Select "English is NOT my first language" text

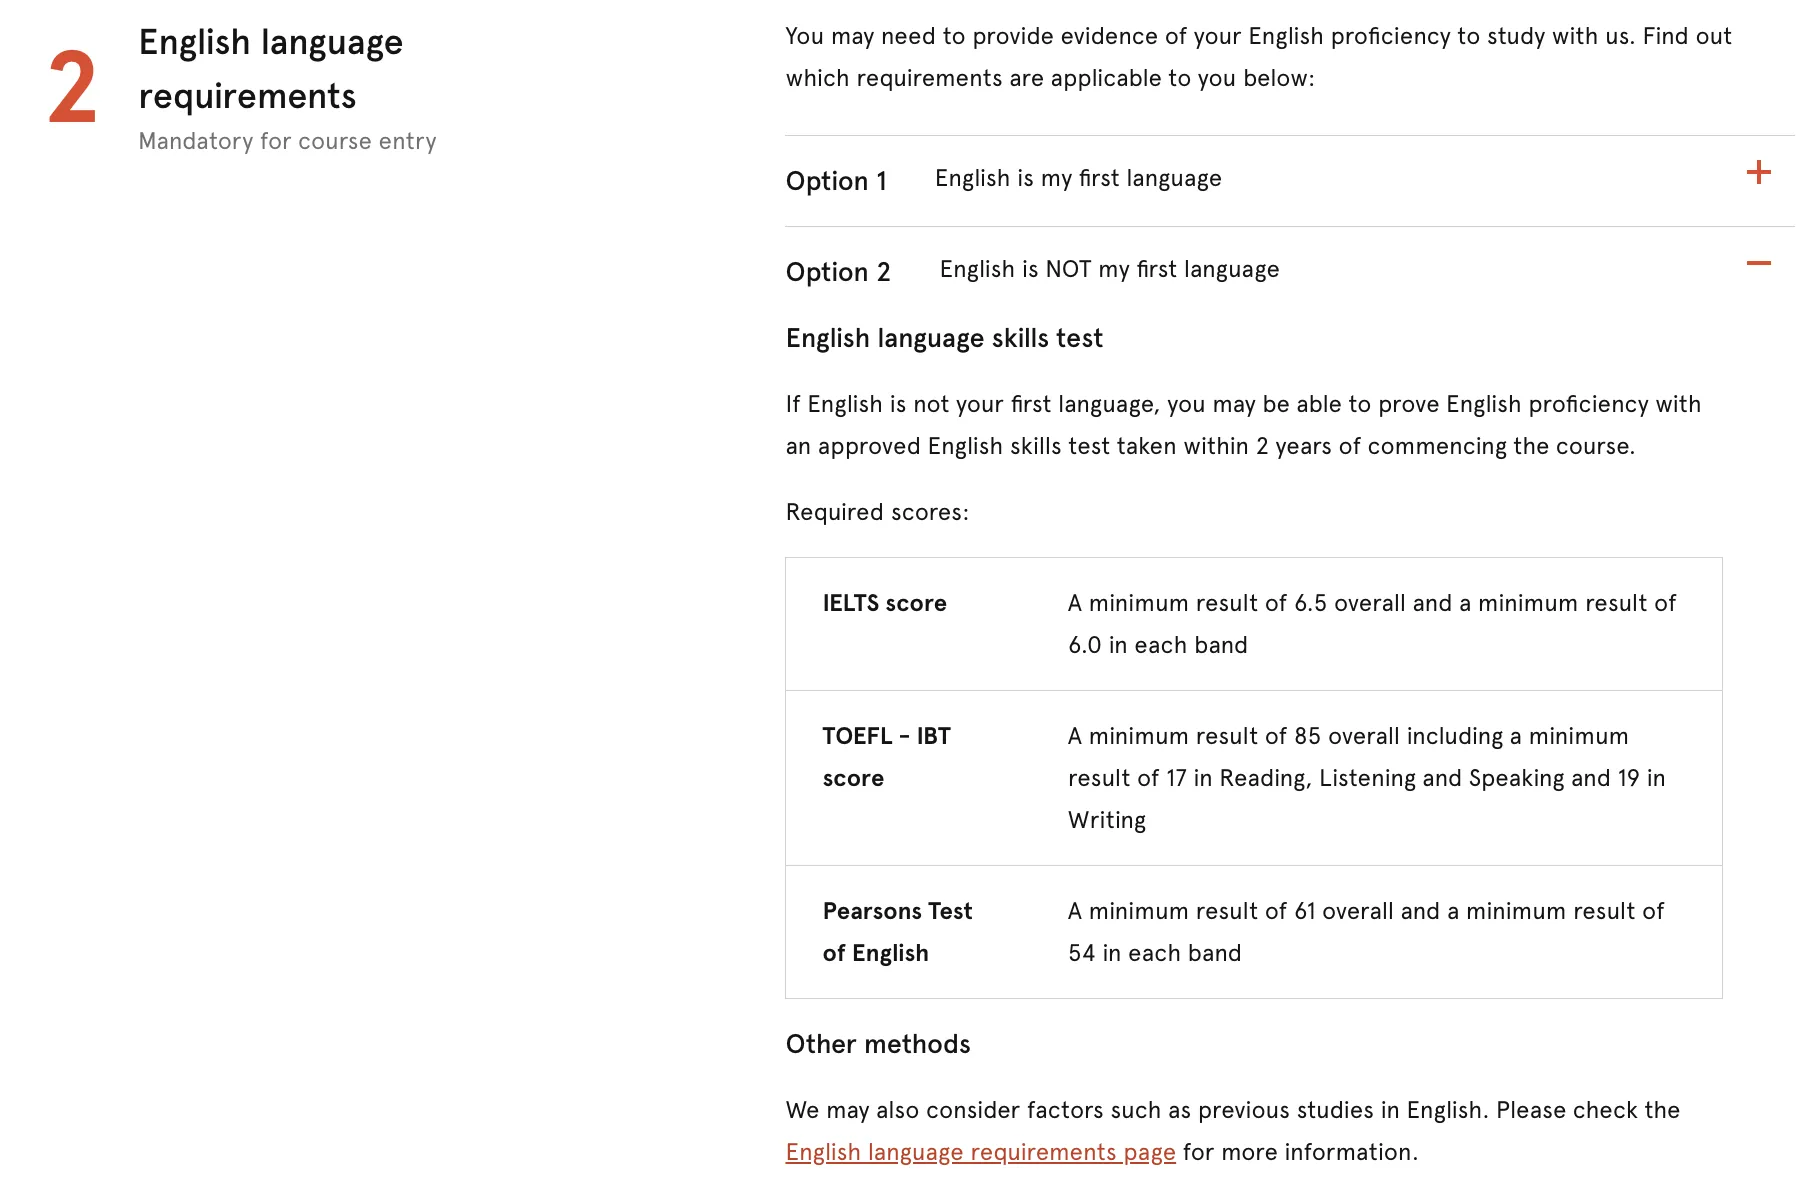1109,269
